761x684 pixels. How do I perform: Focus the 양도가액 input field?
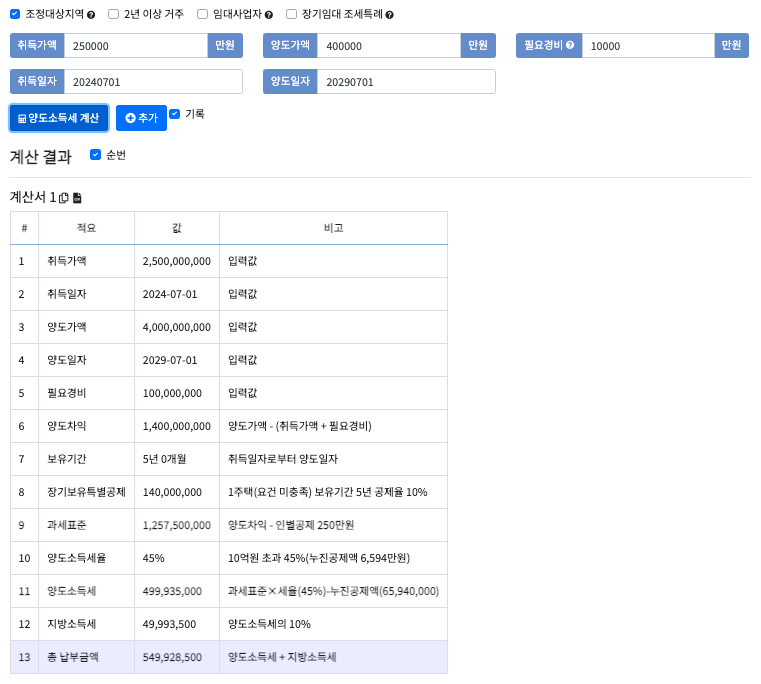[389, 46]
